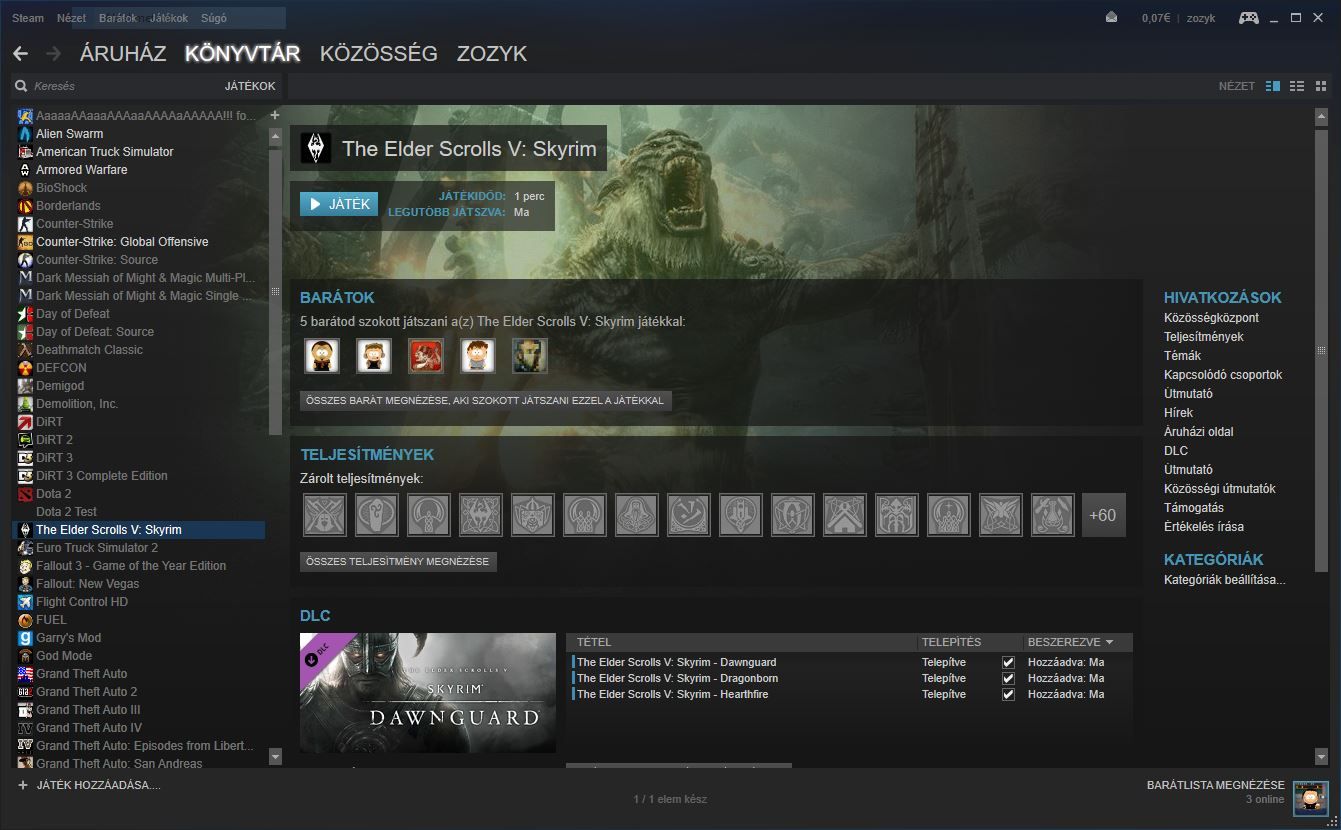
Task: View the second locked achievement icon
Action: (x=377, y=515)
